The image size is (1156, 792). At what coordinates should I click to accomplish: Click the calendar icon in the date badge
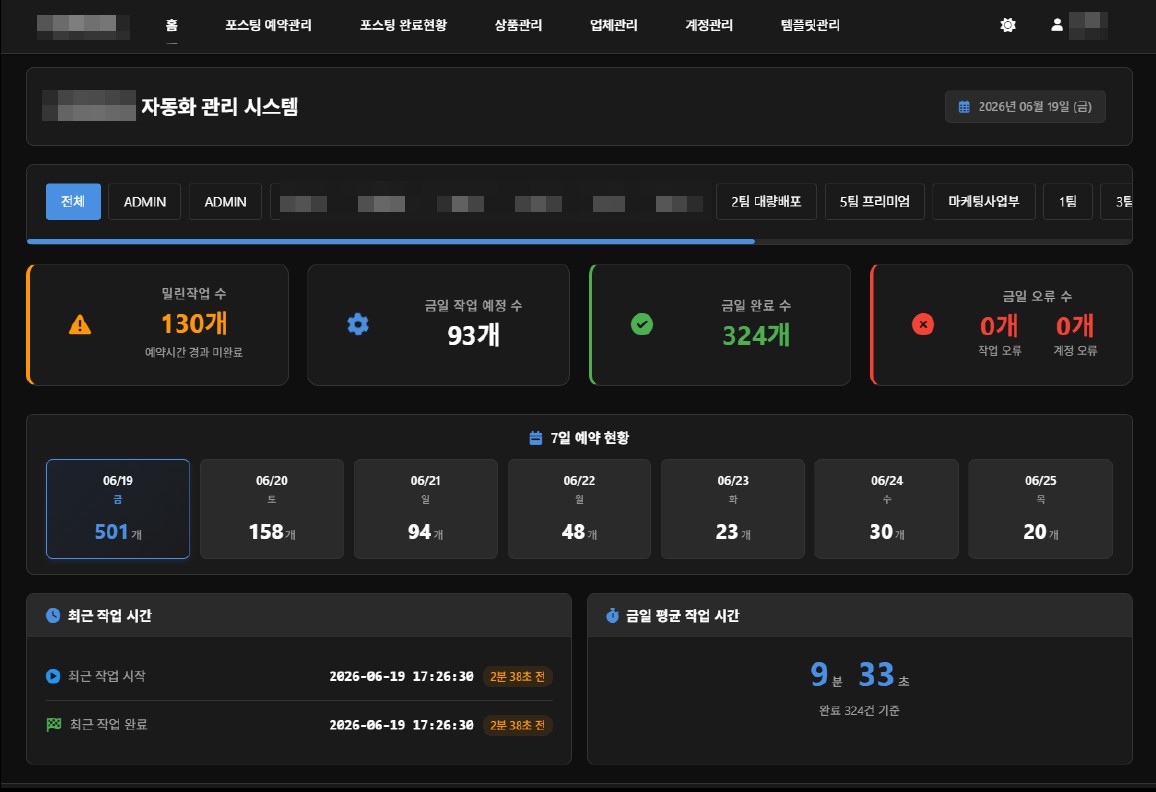coord(964,107)
